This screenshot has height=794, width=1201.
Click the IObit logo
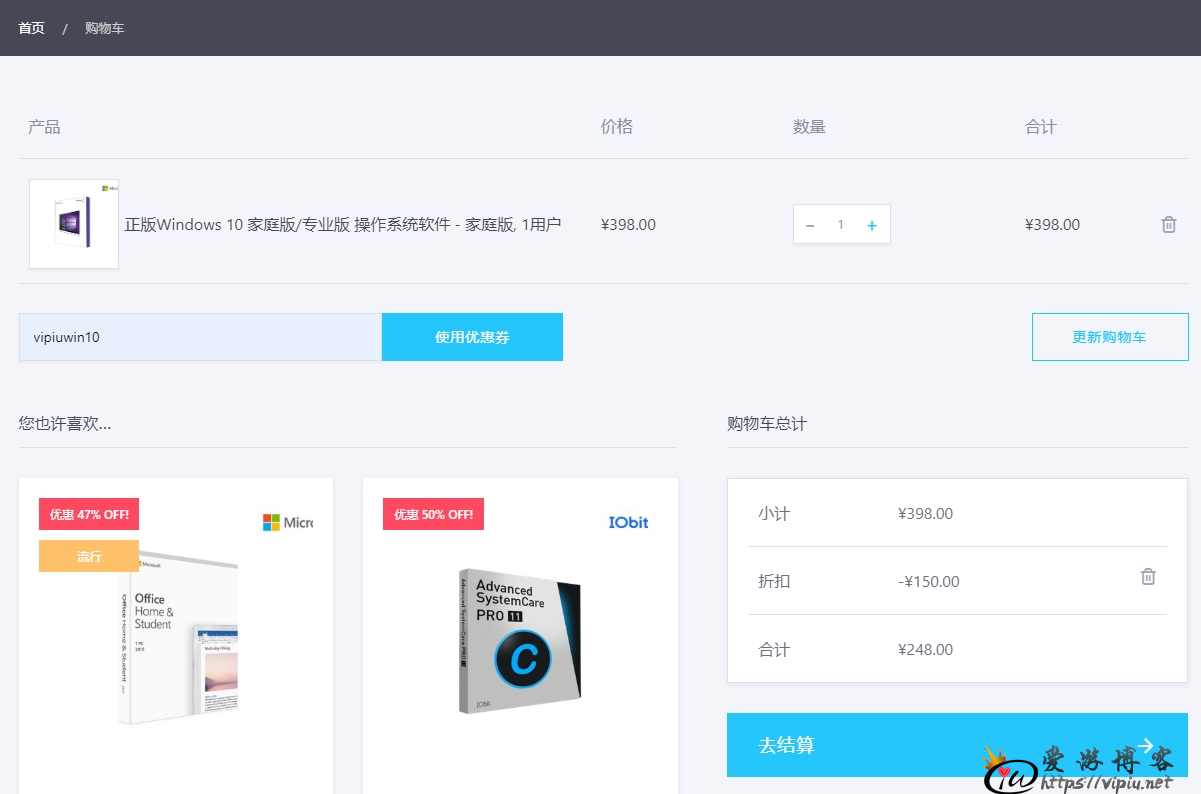click(x=629, y=522)
